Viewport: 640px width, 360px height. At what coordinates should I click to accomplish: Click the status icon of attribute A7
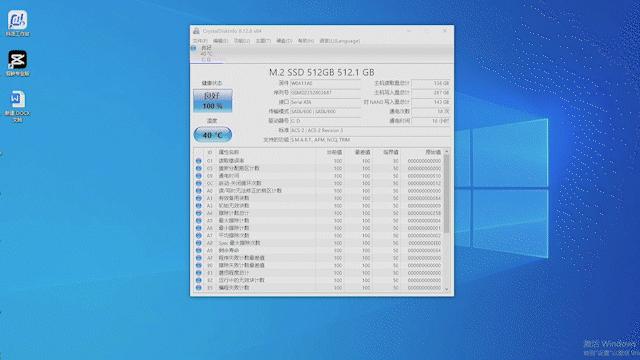[198, 236]
